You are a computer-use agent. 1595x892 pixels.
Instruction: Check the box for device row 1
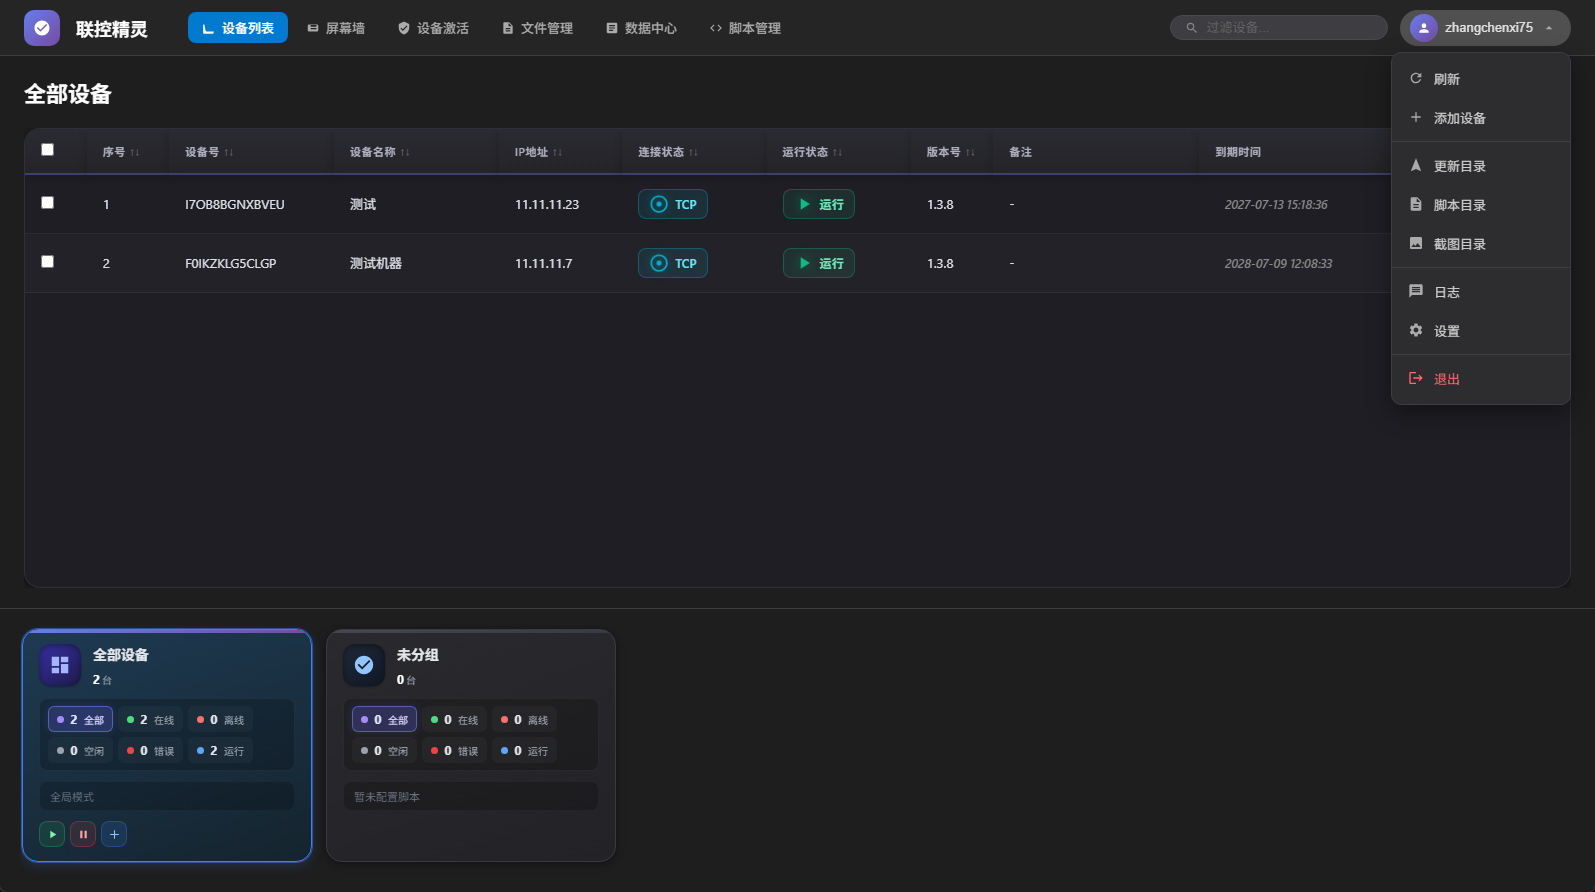tap(47, 203)
